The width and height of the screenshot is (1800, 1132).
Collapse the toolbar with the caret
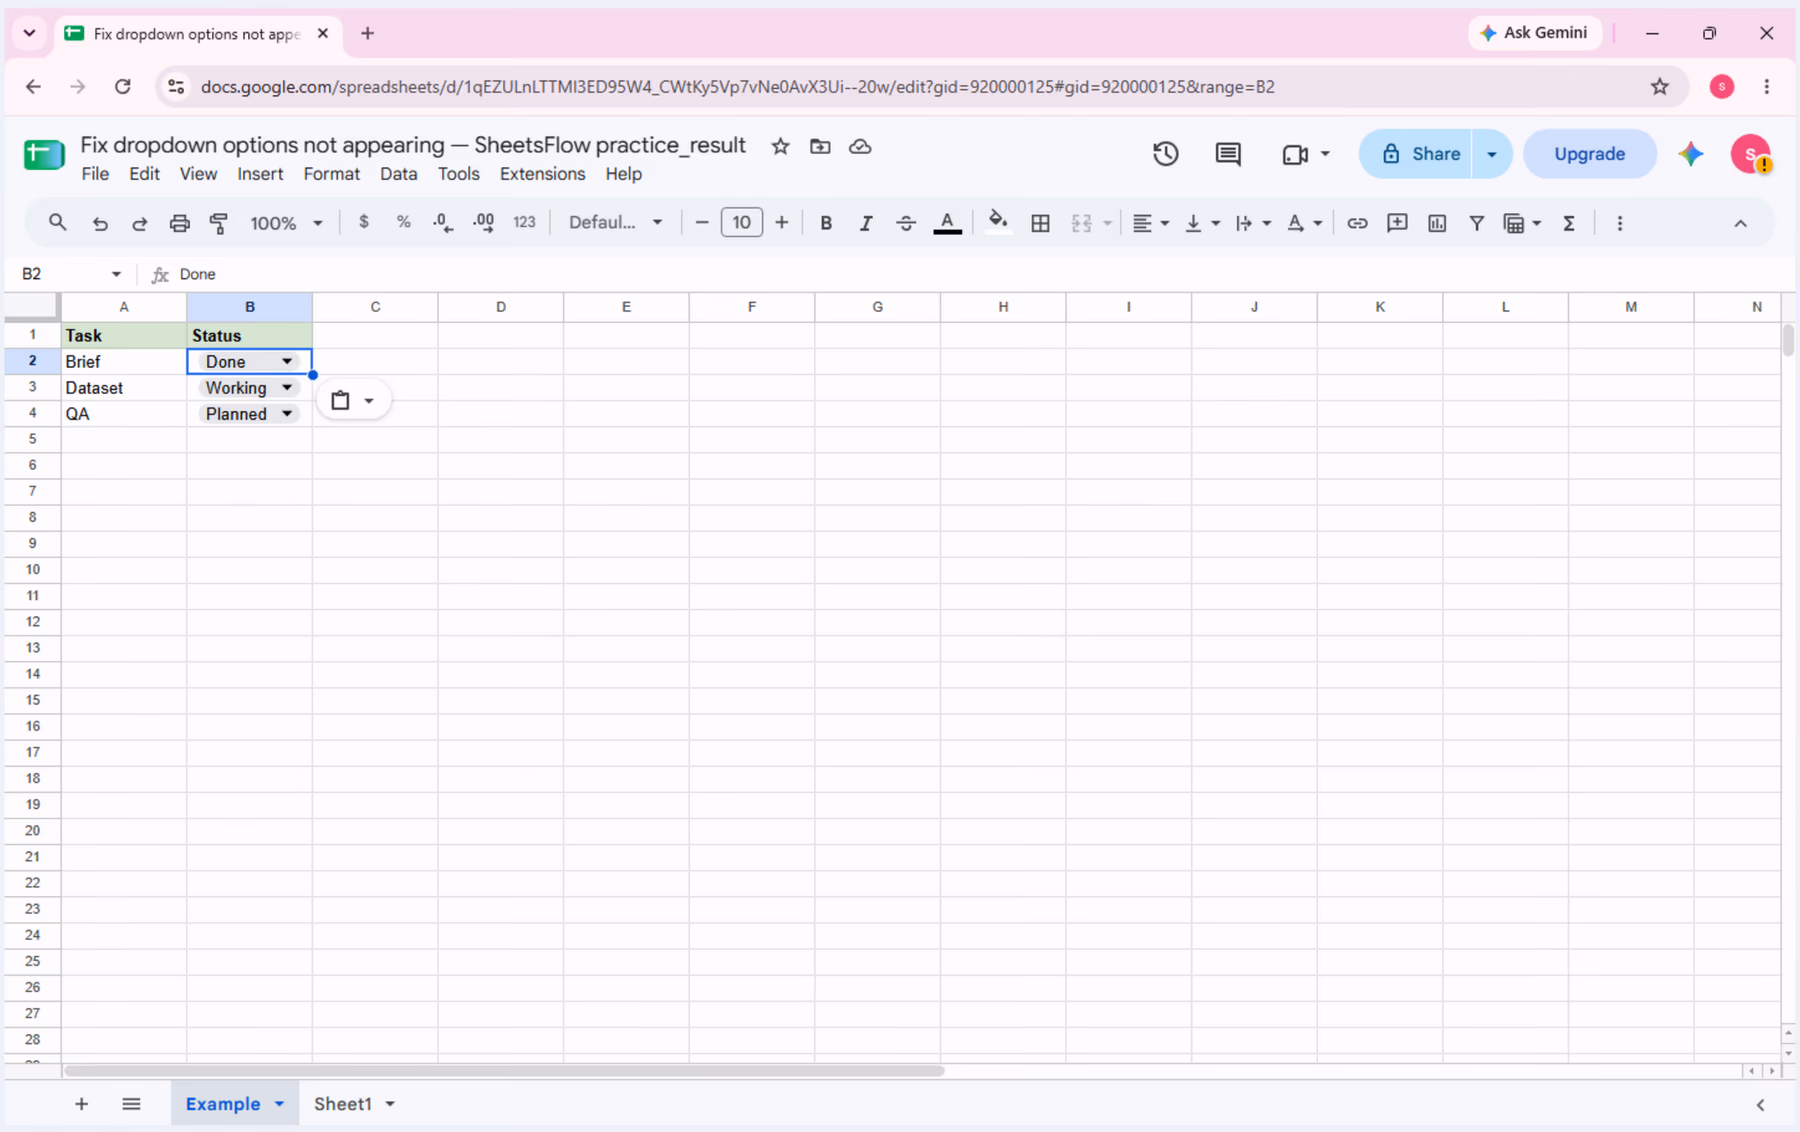pos(1741,223)
